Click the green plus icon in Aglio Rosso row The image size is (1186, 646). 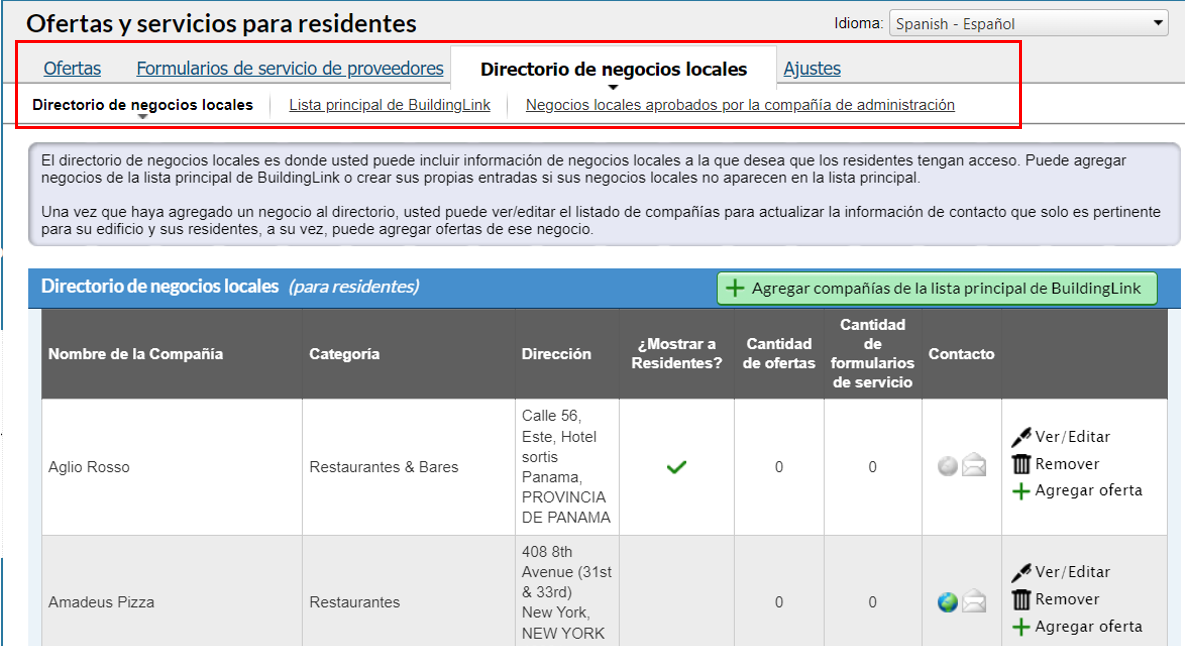(x=1021, y=491)
